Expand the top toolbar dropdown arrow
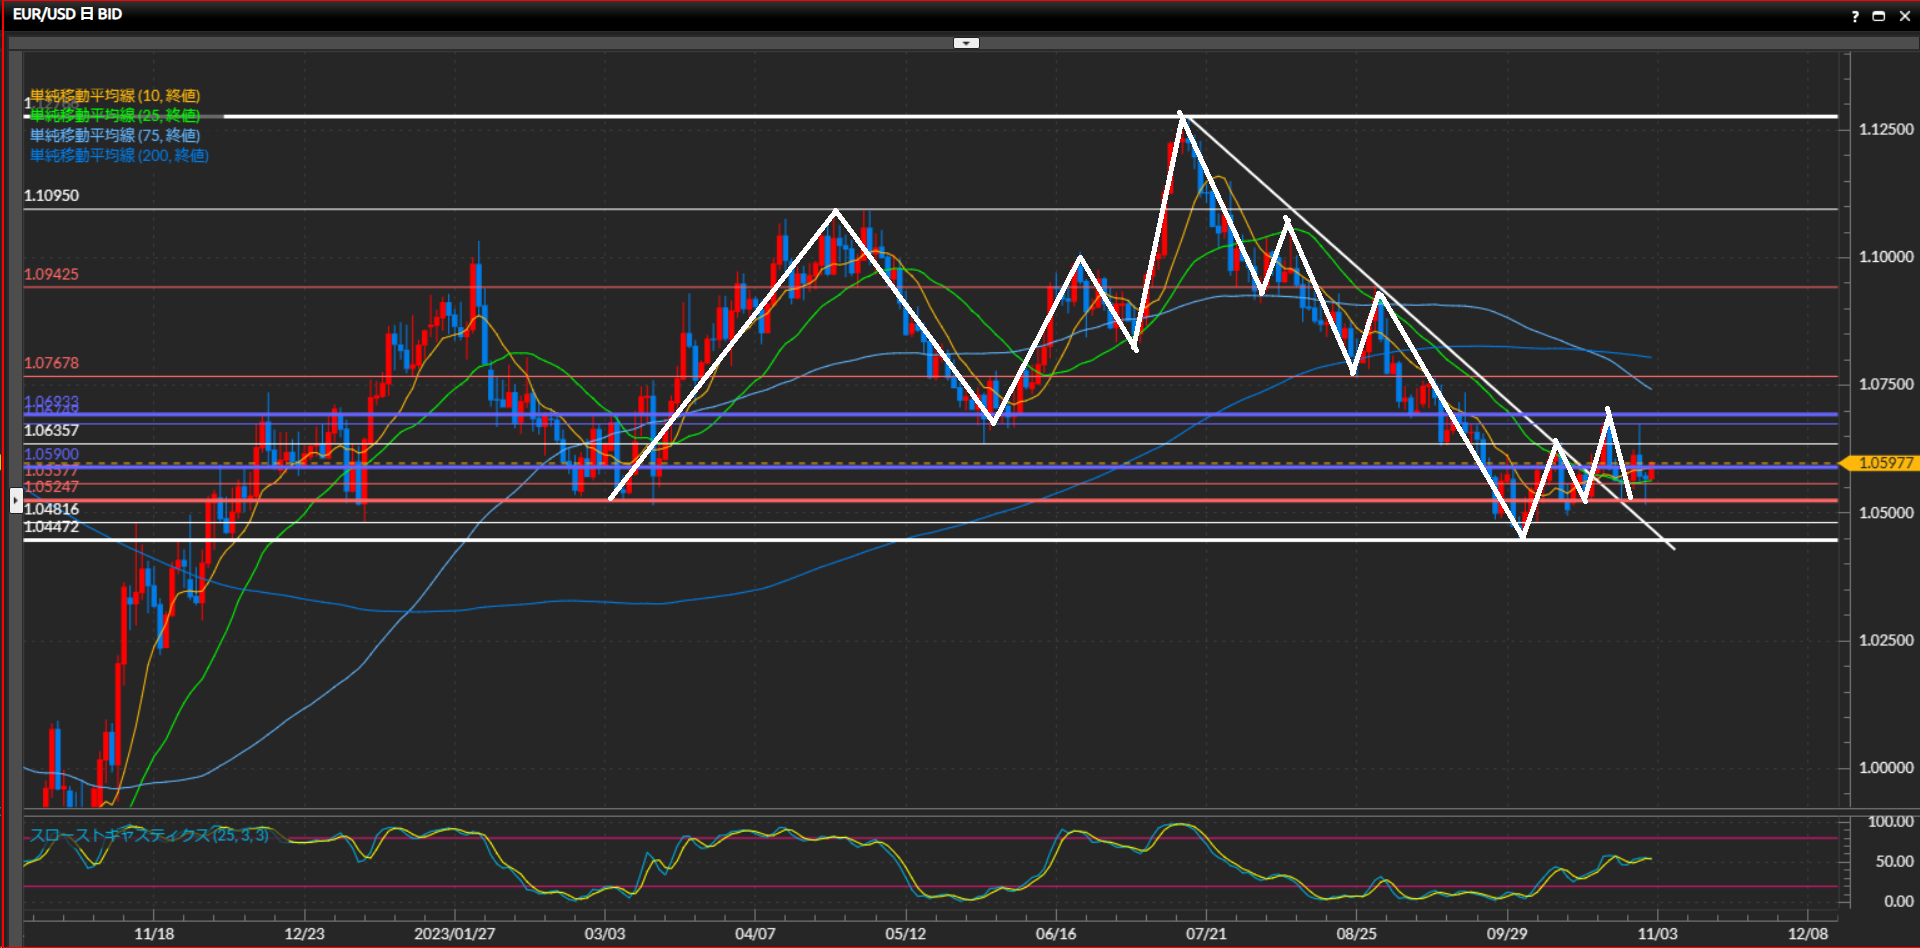1920x948 pixels. (x=966, y=43)
